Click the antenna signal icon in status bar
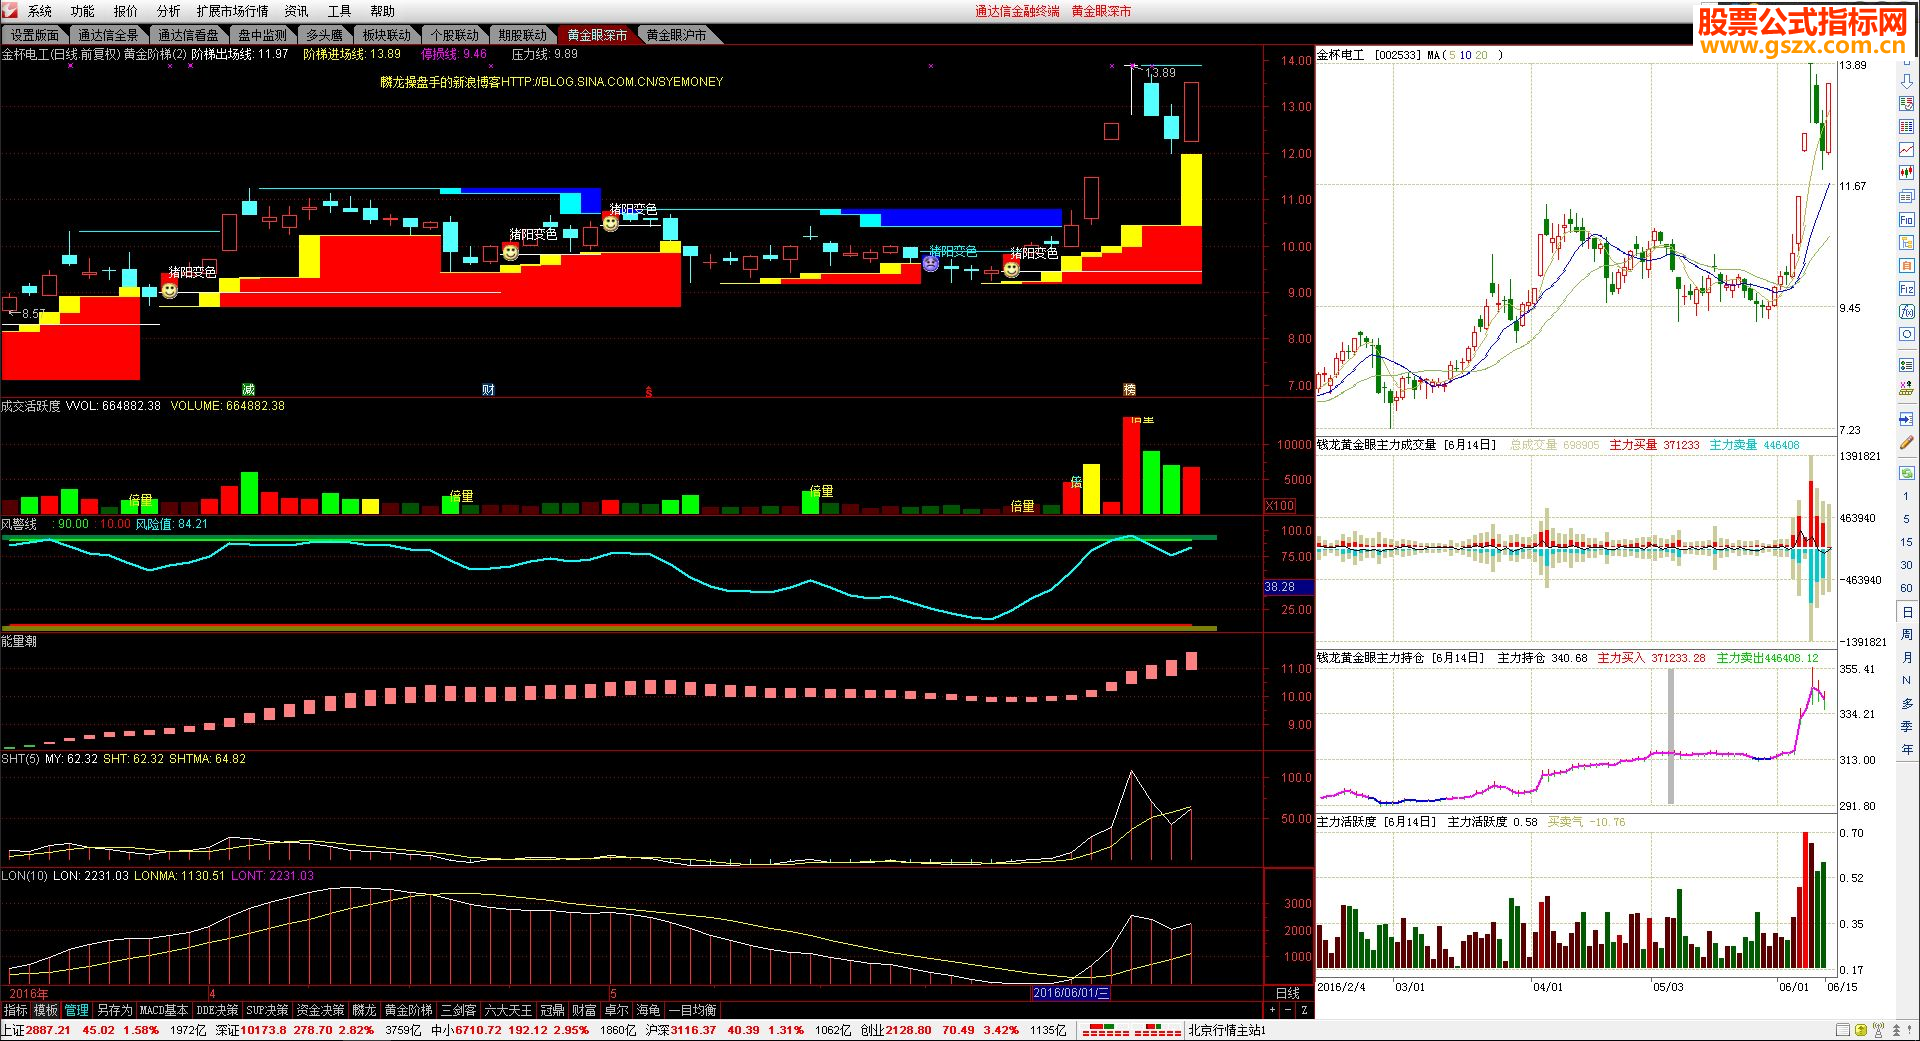Image resolution: width=1920 pixels, height=1041 pixels. click(x=1878, y=1030)
